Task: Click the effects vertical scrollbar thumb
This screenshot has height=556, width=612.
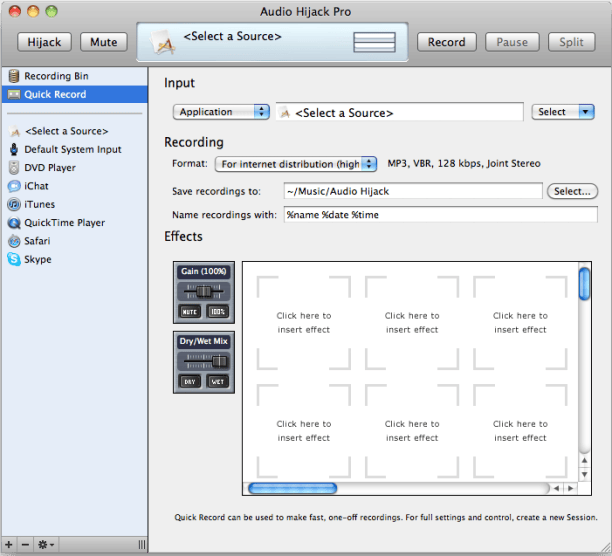Action: coord(584,284)
